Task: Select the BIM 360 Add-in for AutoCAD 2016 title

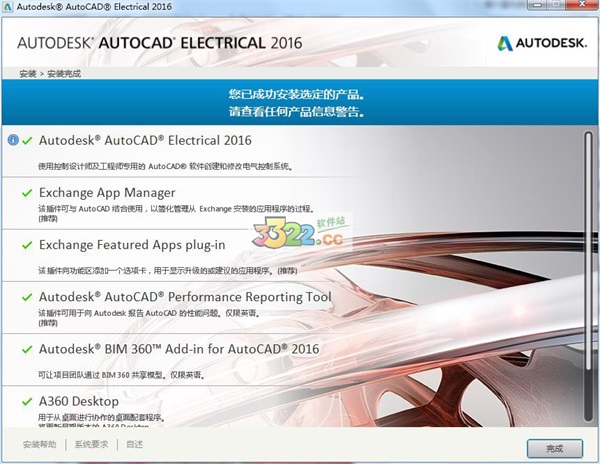Action: [179, 349]
